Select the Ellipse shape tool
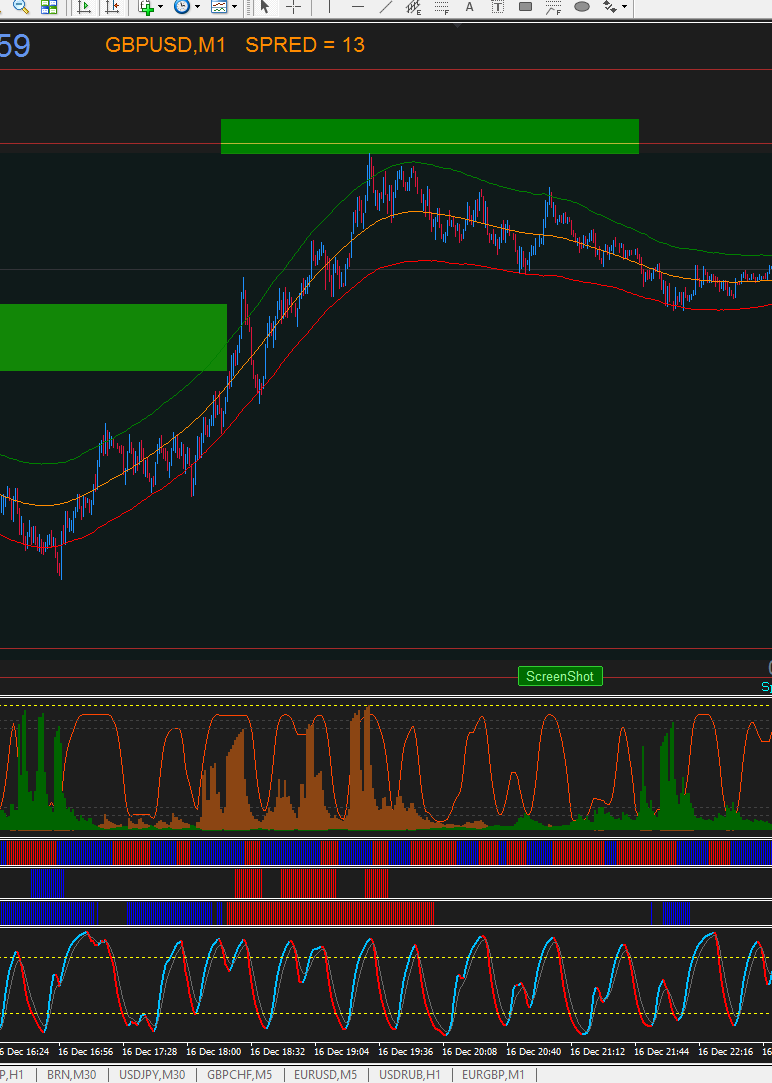This screenshot has height=1083, width=772. (x=582, y=7)
